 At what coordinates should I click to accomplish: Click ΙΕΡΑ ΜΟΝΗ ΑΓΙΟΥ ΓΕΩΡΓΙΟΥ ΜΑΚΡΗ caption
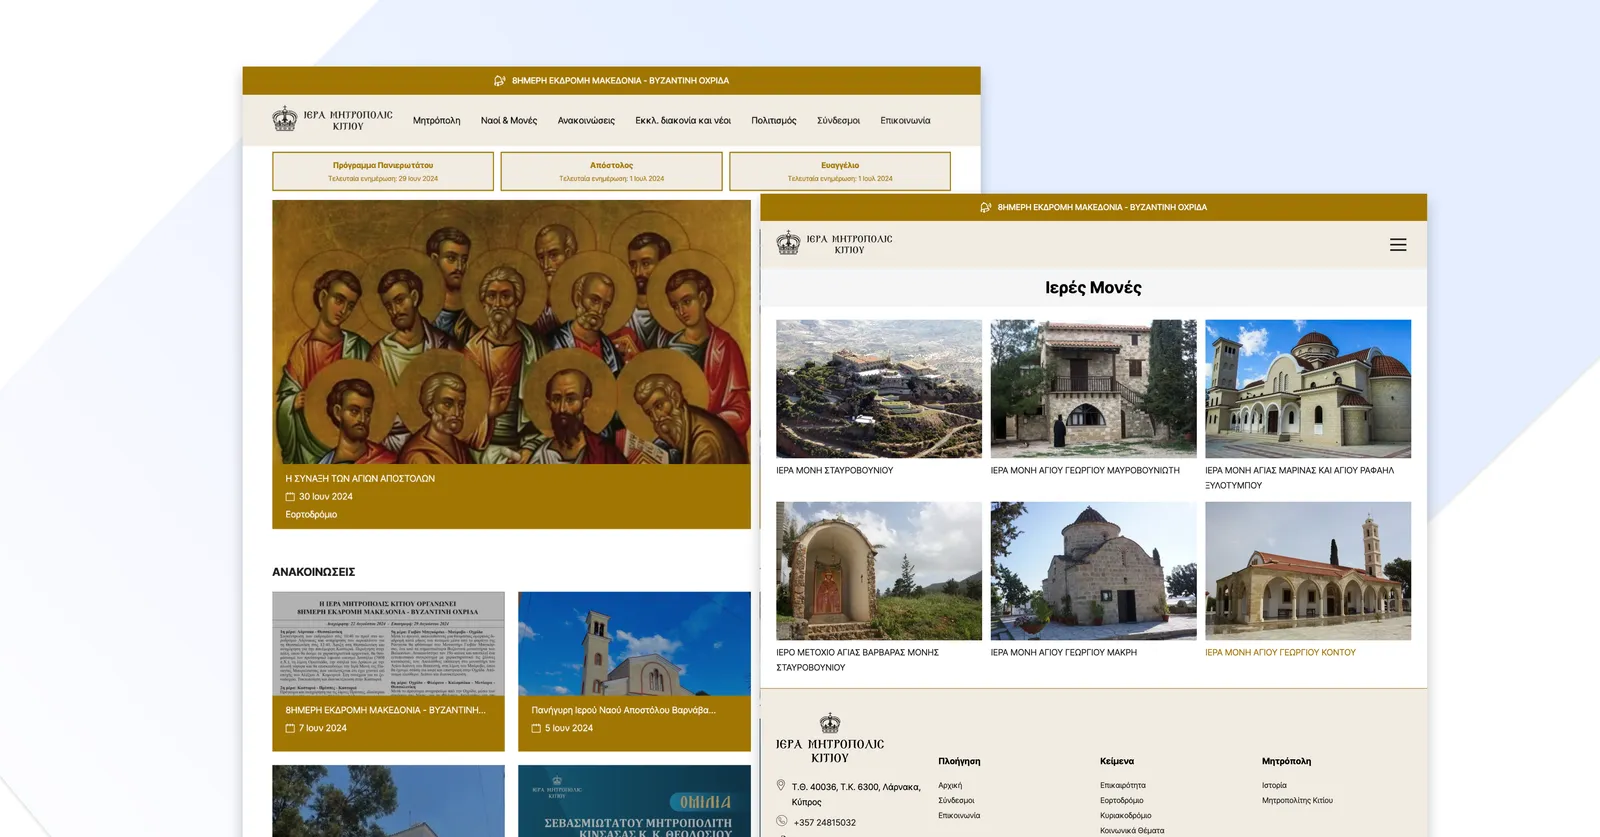coord(1064,653)
